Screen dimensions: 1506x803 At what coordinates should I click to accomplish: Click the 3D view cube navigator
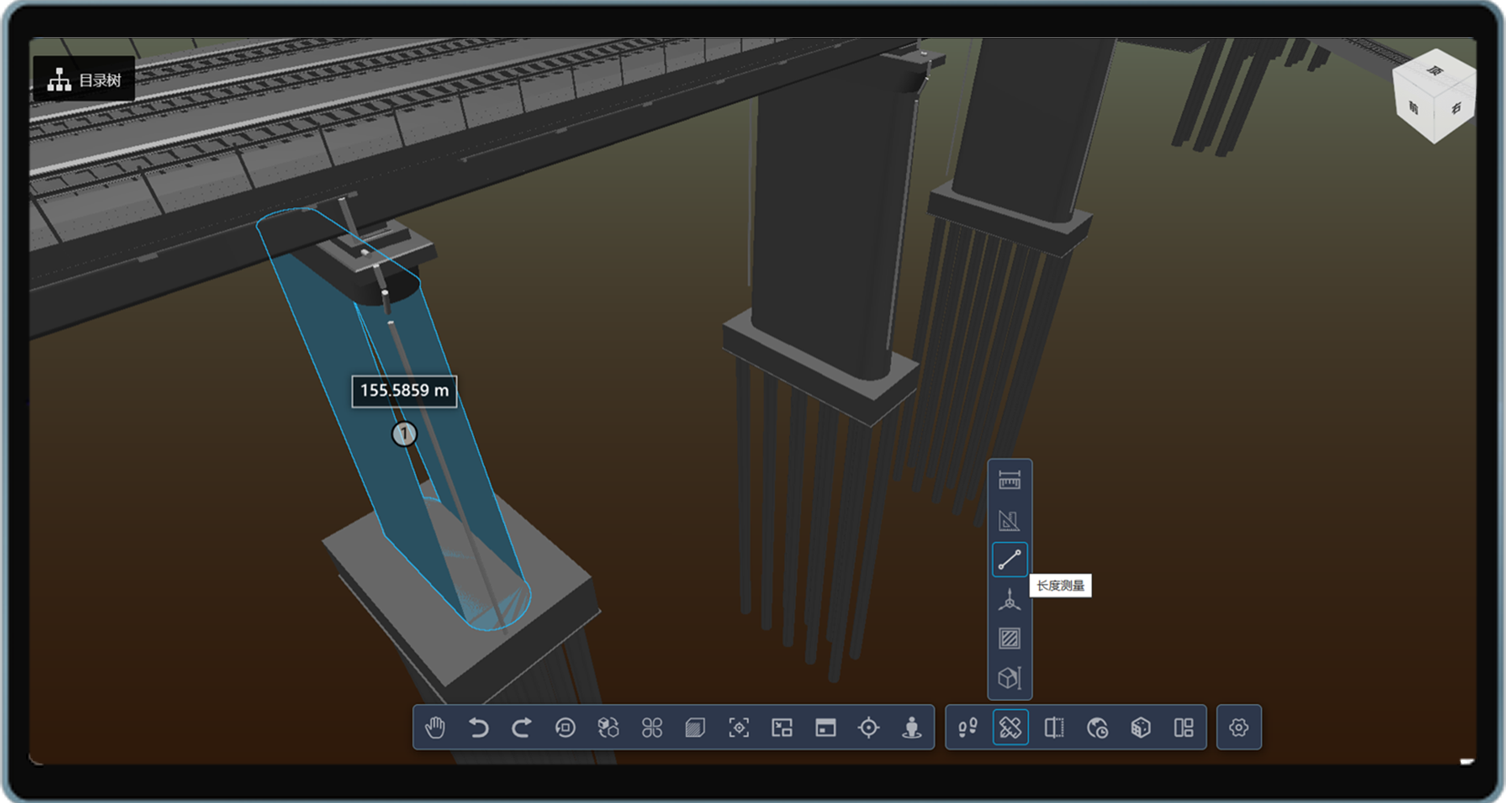pos(1436,95)
